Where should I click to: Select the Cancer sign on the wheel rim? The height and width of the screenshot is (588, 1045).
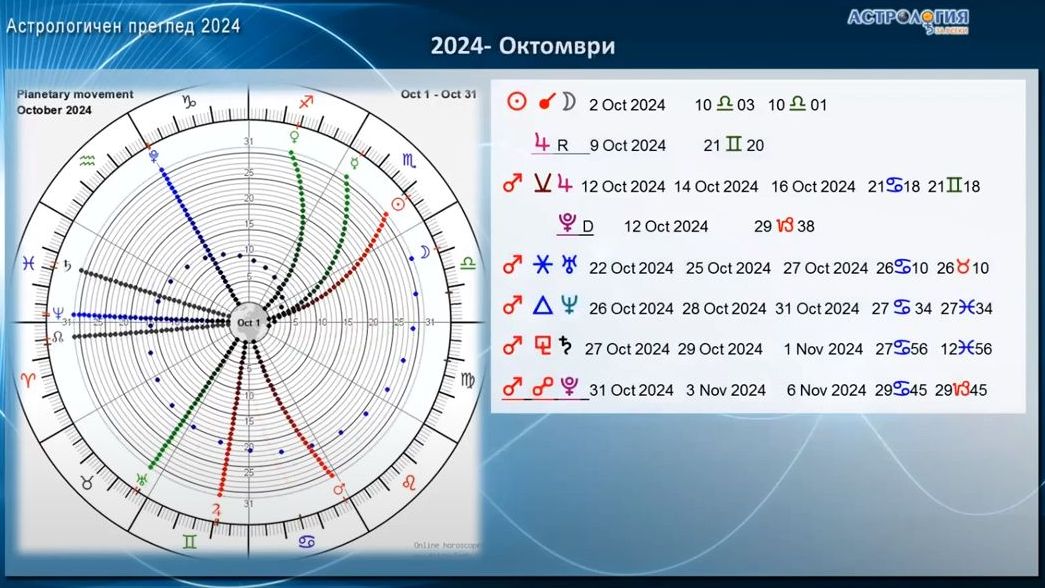[x=306, y=542]
